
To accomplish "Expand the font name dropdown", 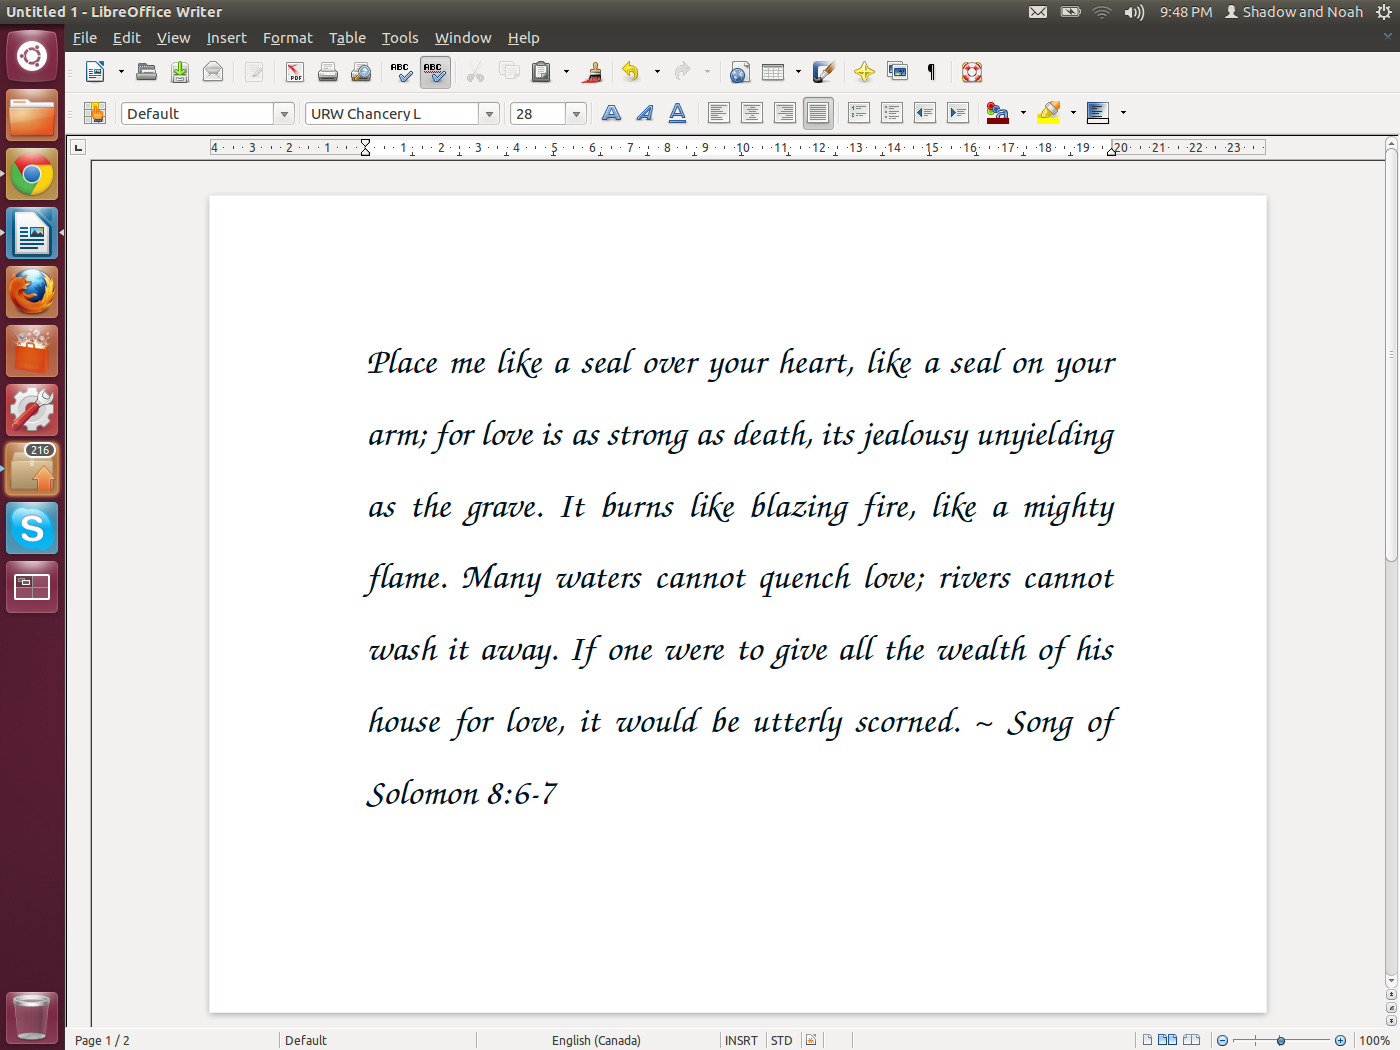I will click(x=489, y=114).
